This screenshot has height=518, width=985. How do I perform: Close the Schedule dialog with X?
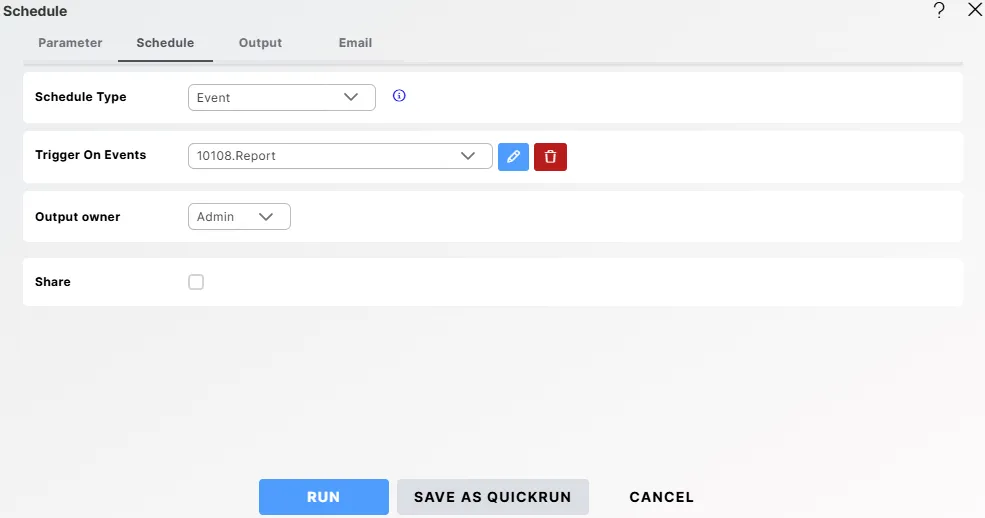pyautogui.click(x=975, y=10)
